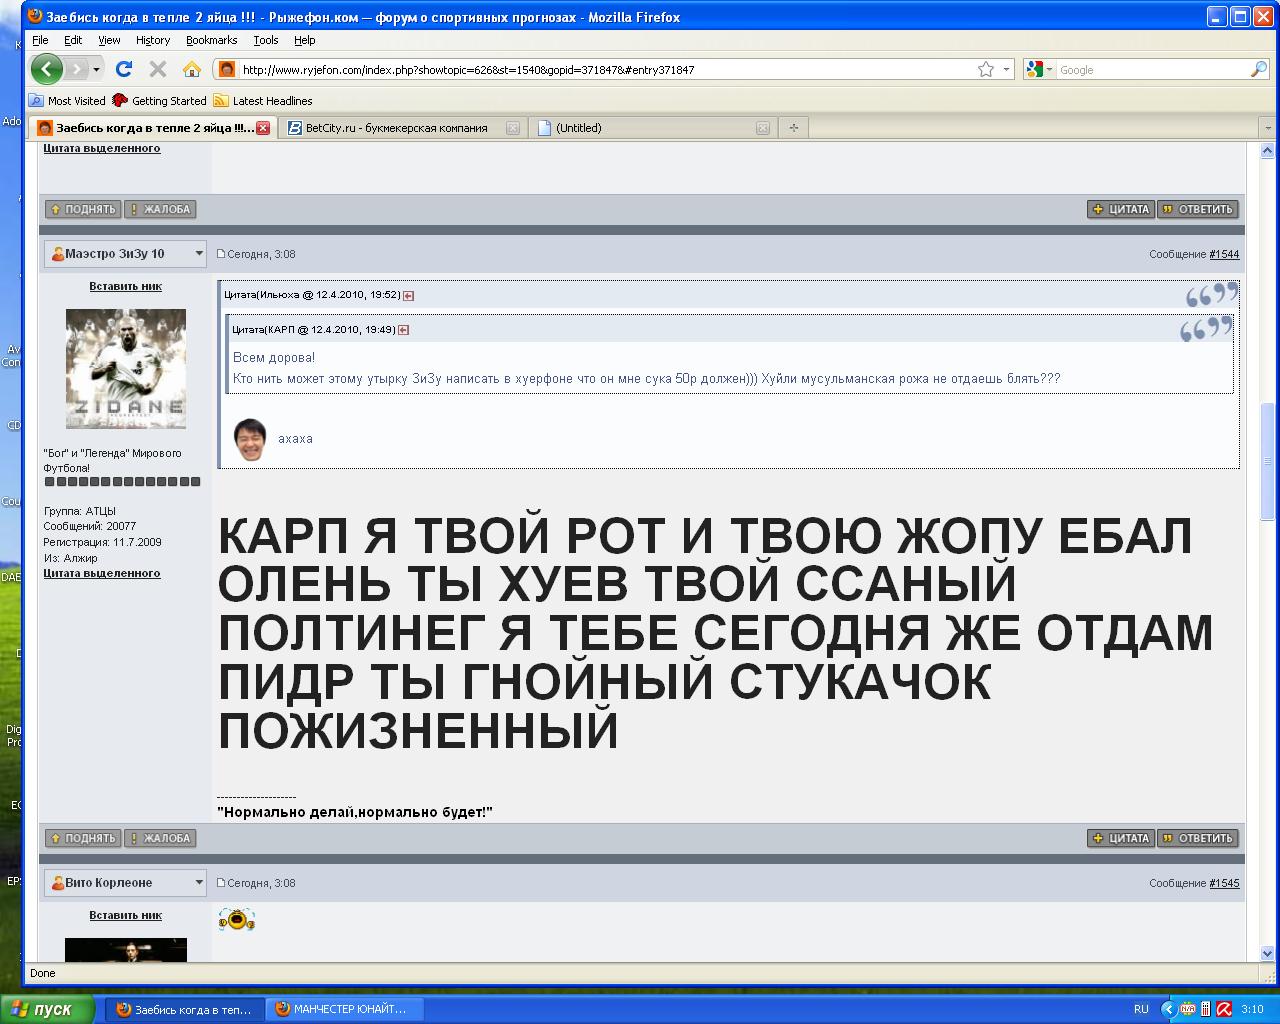Image resolution: width=1280 pixels, height=1024 pixels.
Task: Click Вставить ник above the Zidane avatar
Action: pos(125,286)
